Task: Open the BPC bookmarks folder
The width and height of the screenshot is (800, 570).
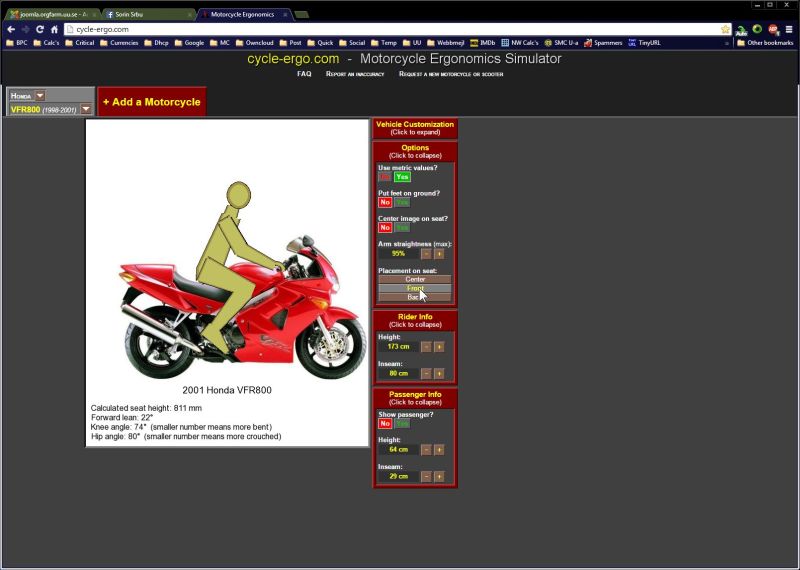Action: click(17, 43)
